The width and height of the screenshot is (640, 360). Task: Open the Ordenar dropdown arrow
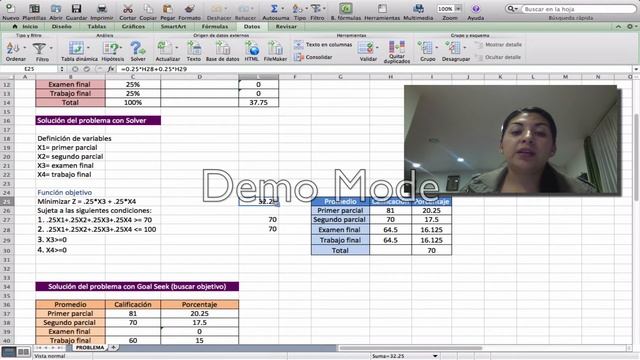[24, 48]
